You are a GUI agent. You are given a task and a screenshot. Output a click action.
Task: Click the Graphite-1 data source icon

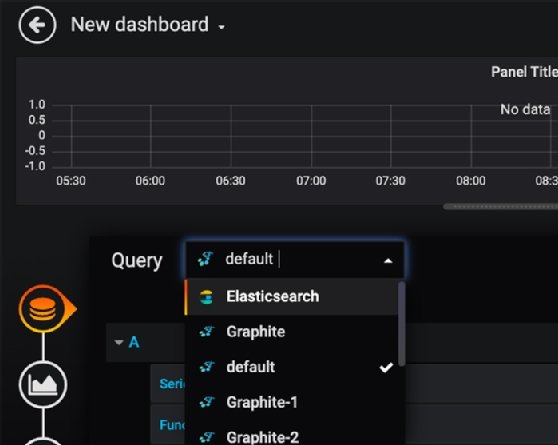coord(207,402)
